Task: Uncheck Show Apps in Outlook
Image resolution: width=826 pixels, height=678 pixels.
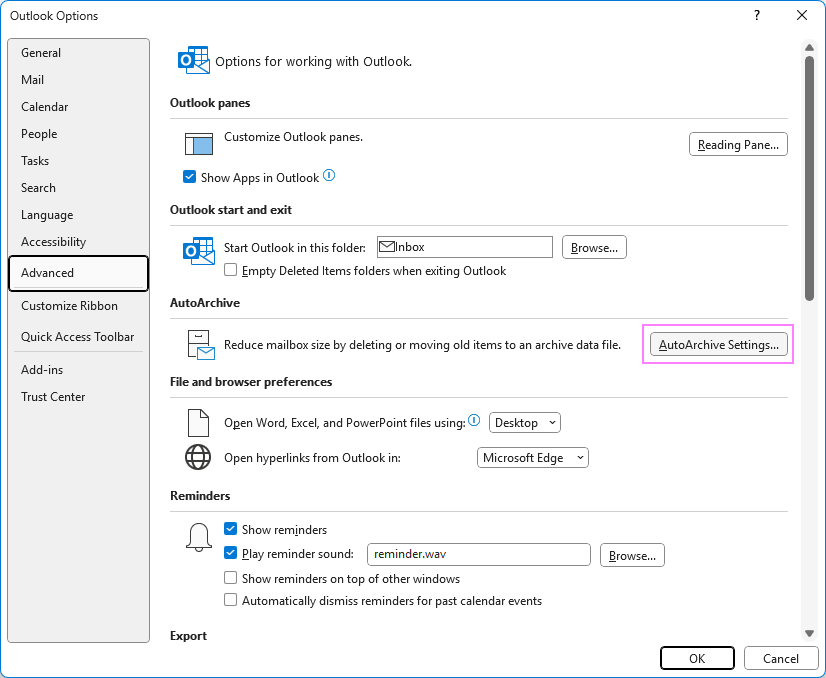Action: click(x=189, y=177)
